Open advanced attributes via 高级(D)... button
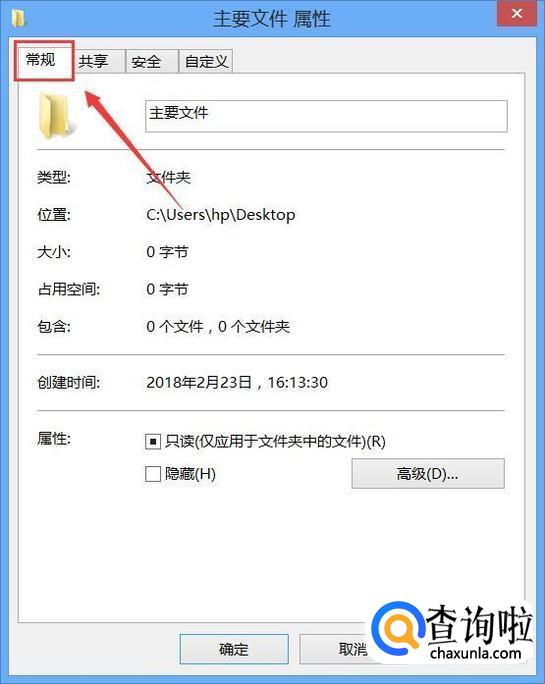 point(428,473)
